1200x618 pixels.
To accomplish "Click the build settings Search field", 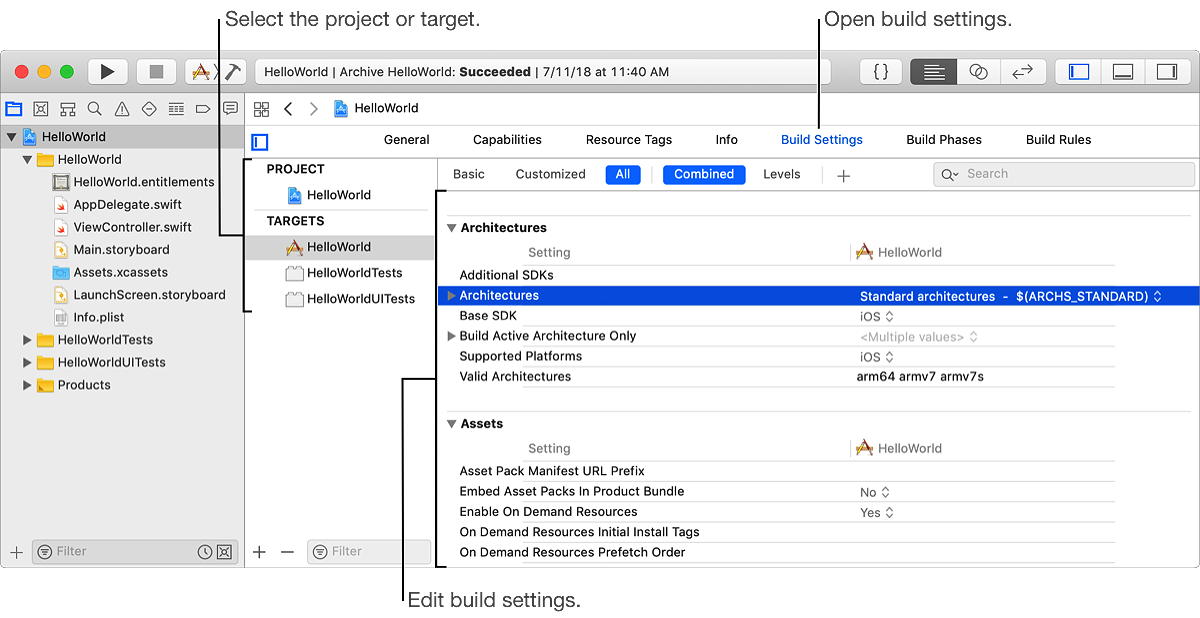I will tap(1064, 174).
